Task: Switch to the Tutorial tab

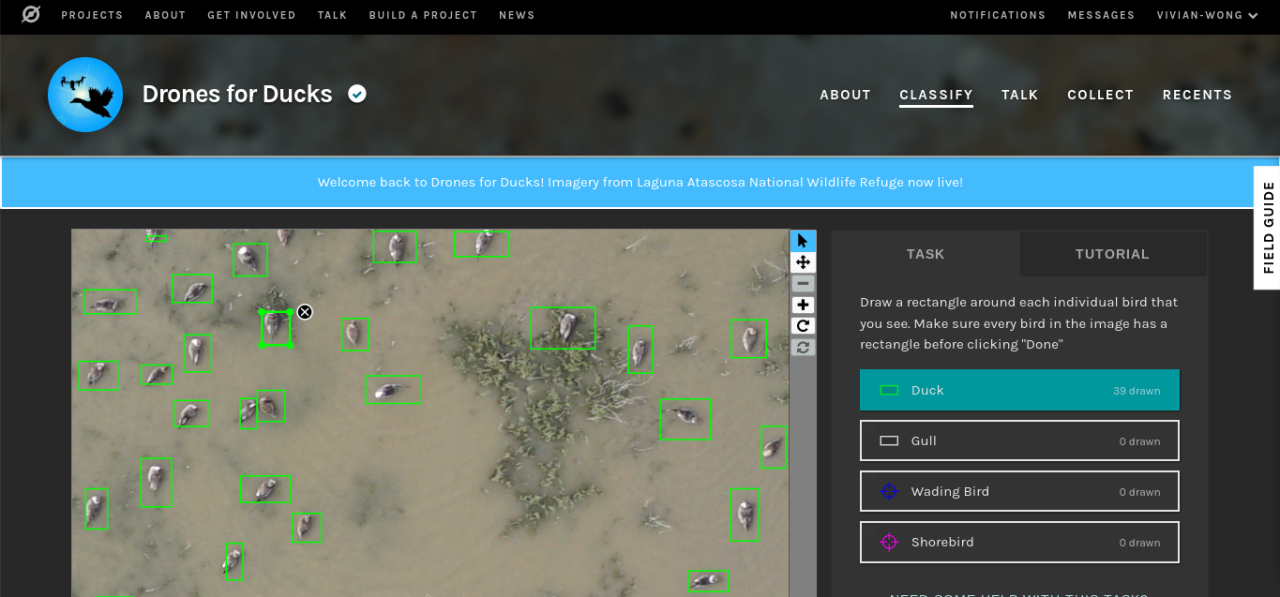Action: [1112, 254]
